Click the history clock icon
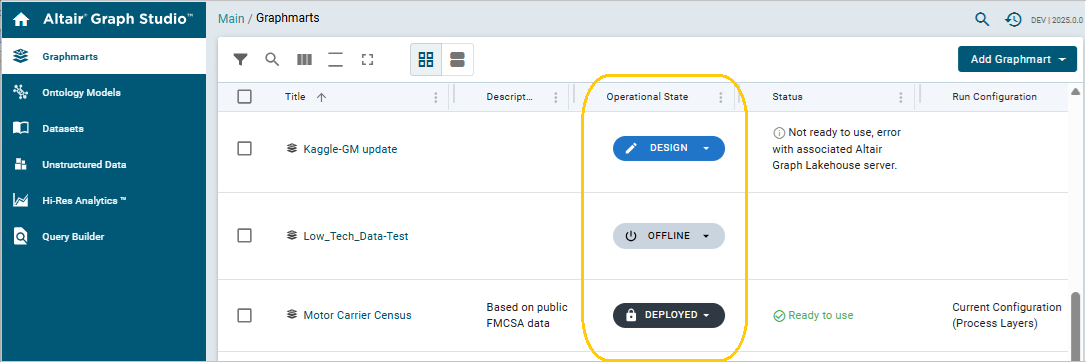The height and width of the screenshot is (362, 1086). [1013, 19]
